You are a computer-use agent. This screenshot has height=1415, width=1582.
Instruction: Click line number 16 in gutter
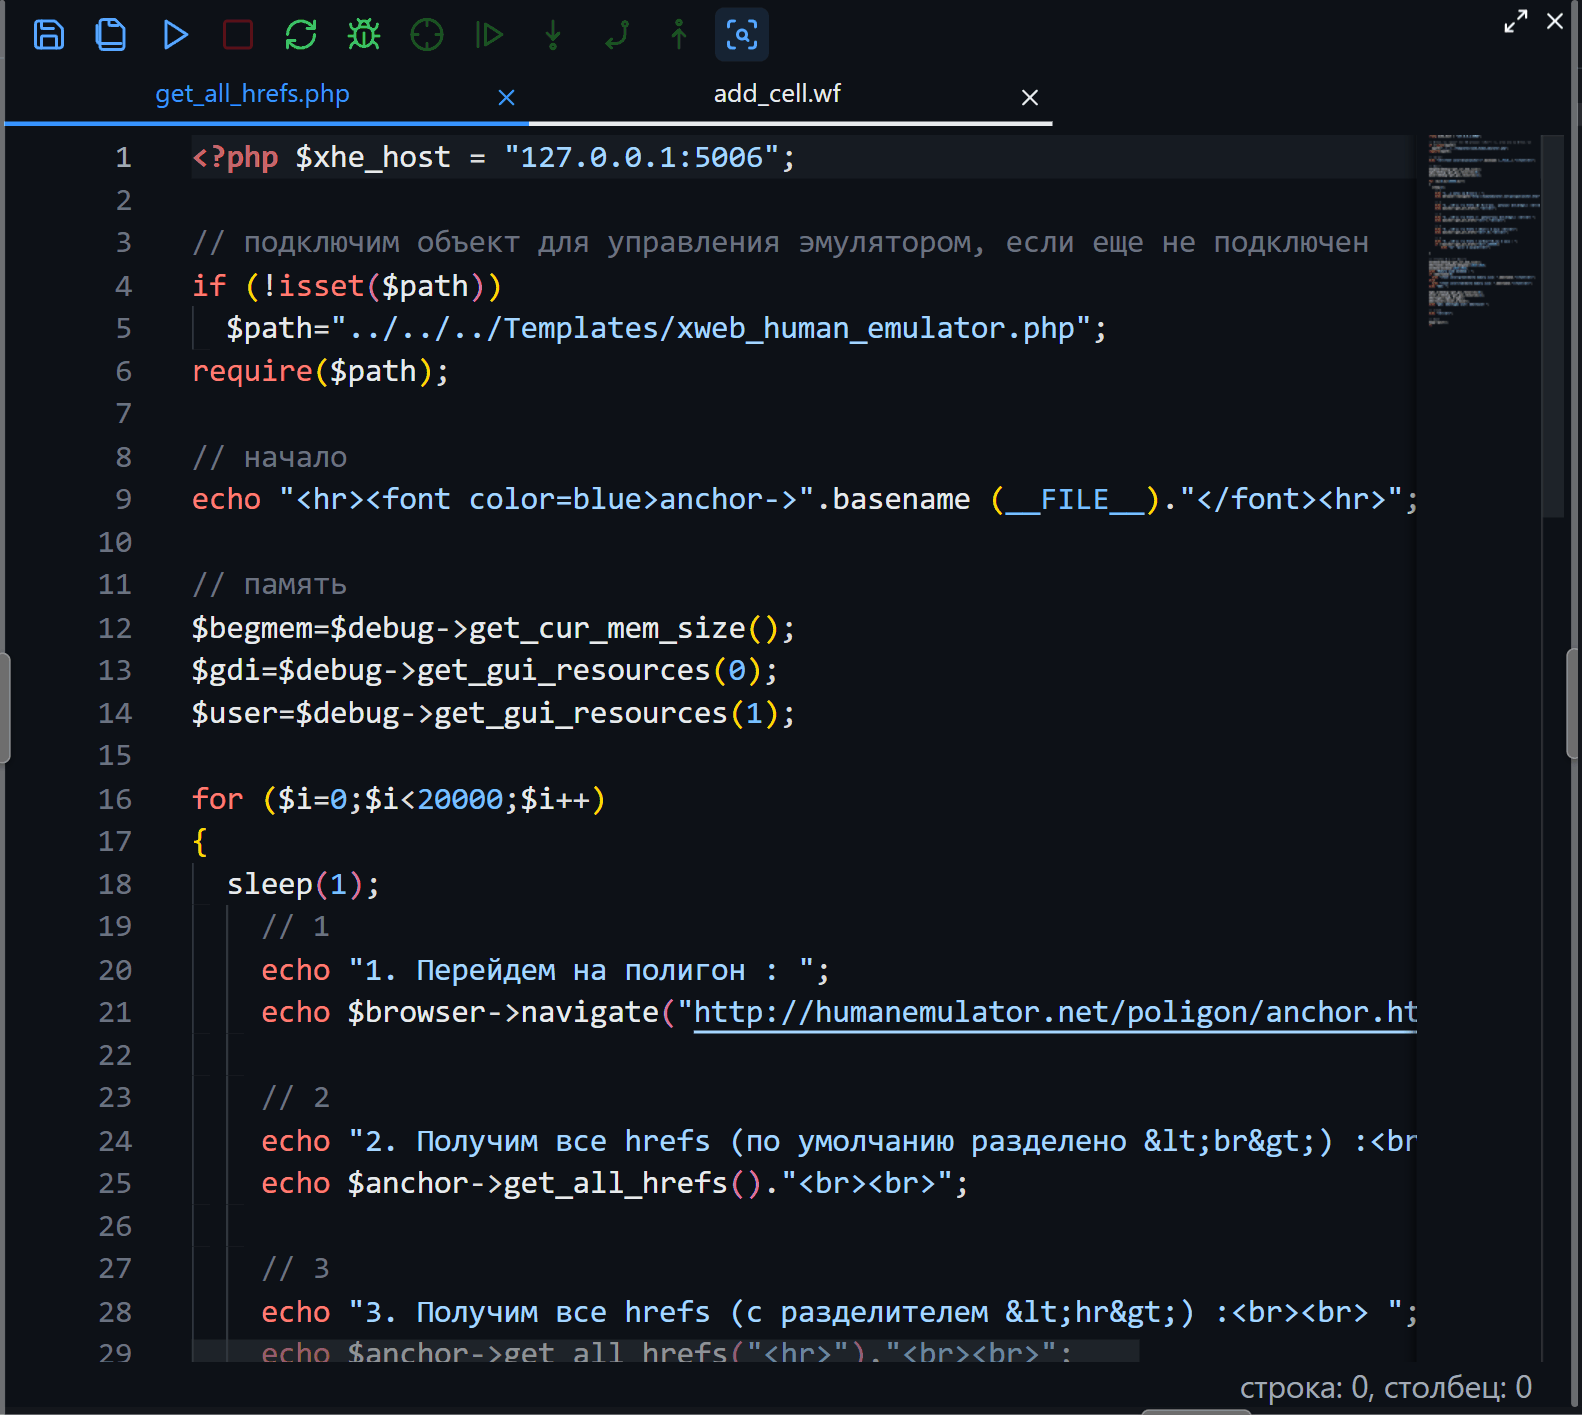pos(115,799)
